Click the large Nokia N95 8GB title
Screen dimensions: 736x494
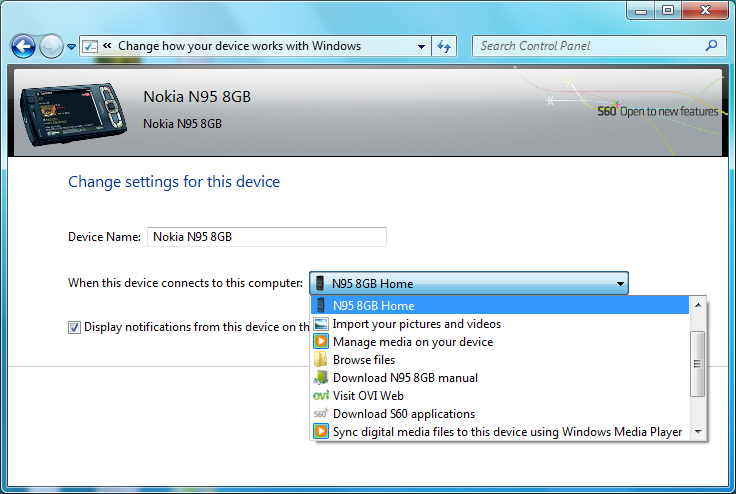pos(197,97)
